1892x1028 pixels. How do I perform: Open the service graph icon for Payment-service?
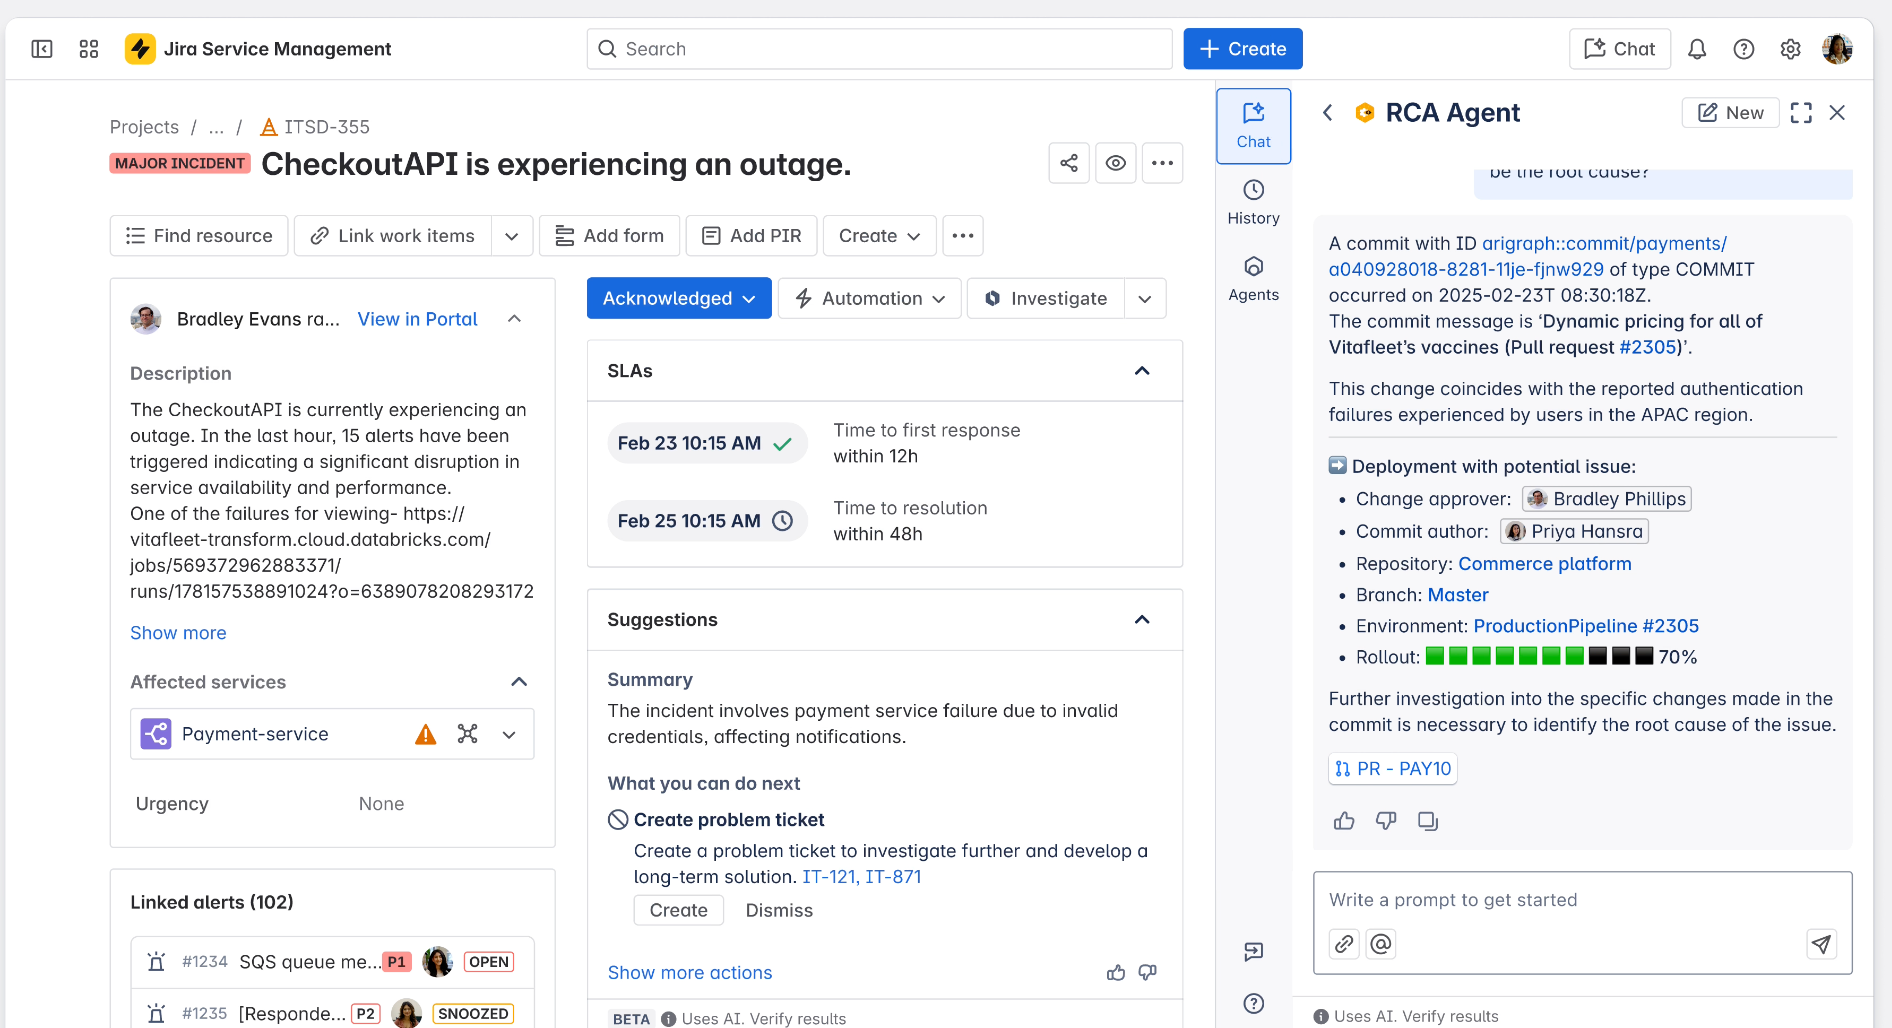coord(467,734)
